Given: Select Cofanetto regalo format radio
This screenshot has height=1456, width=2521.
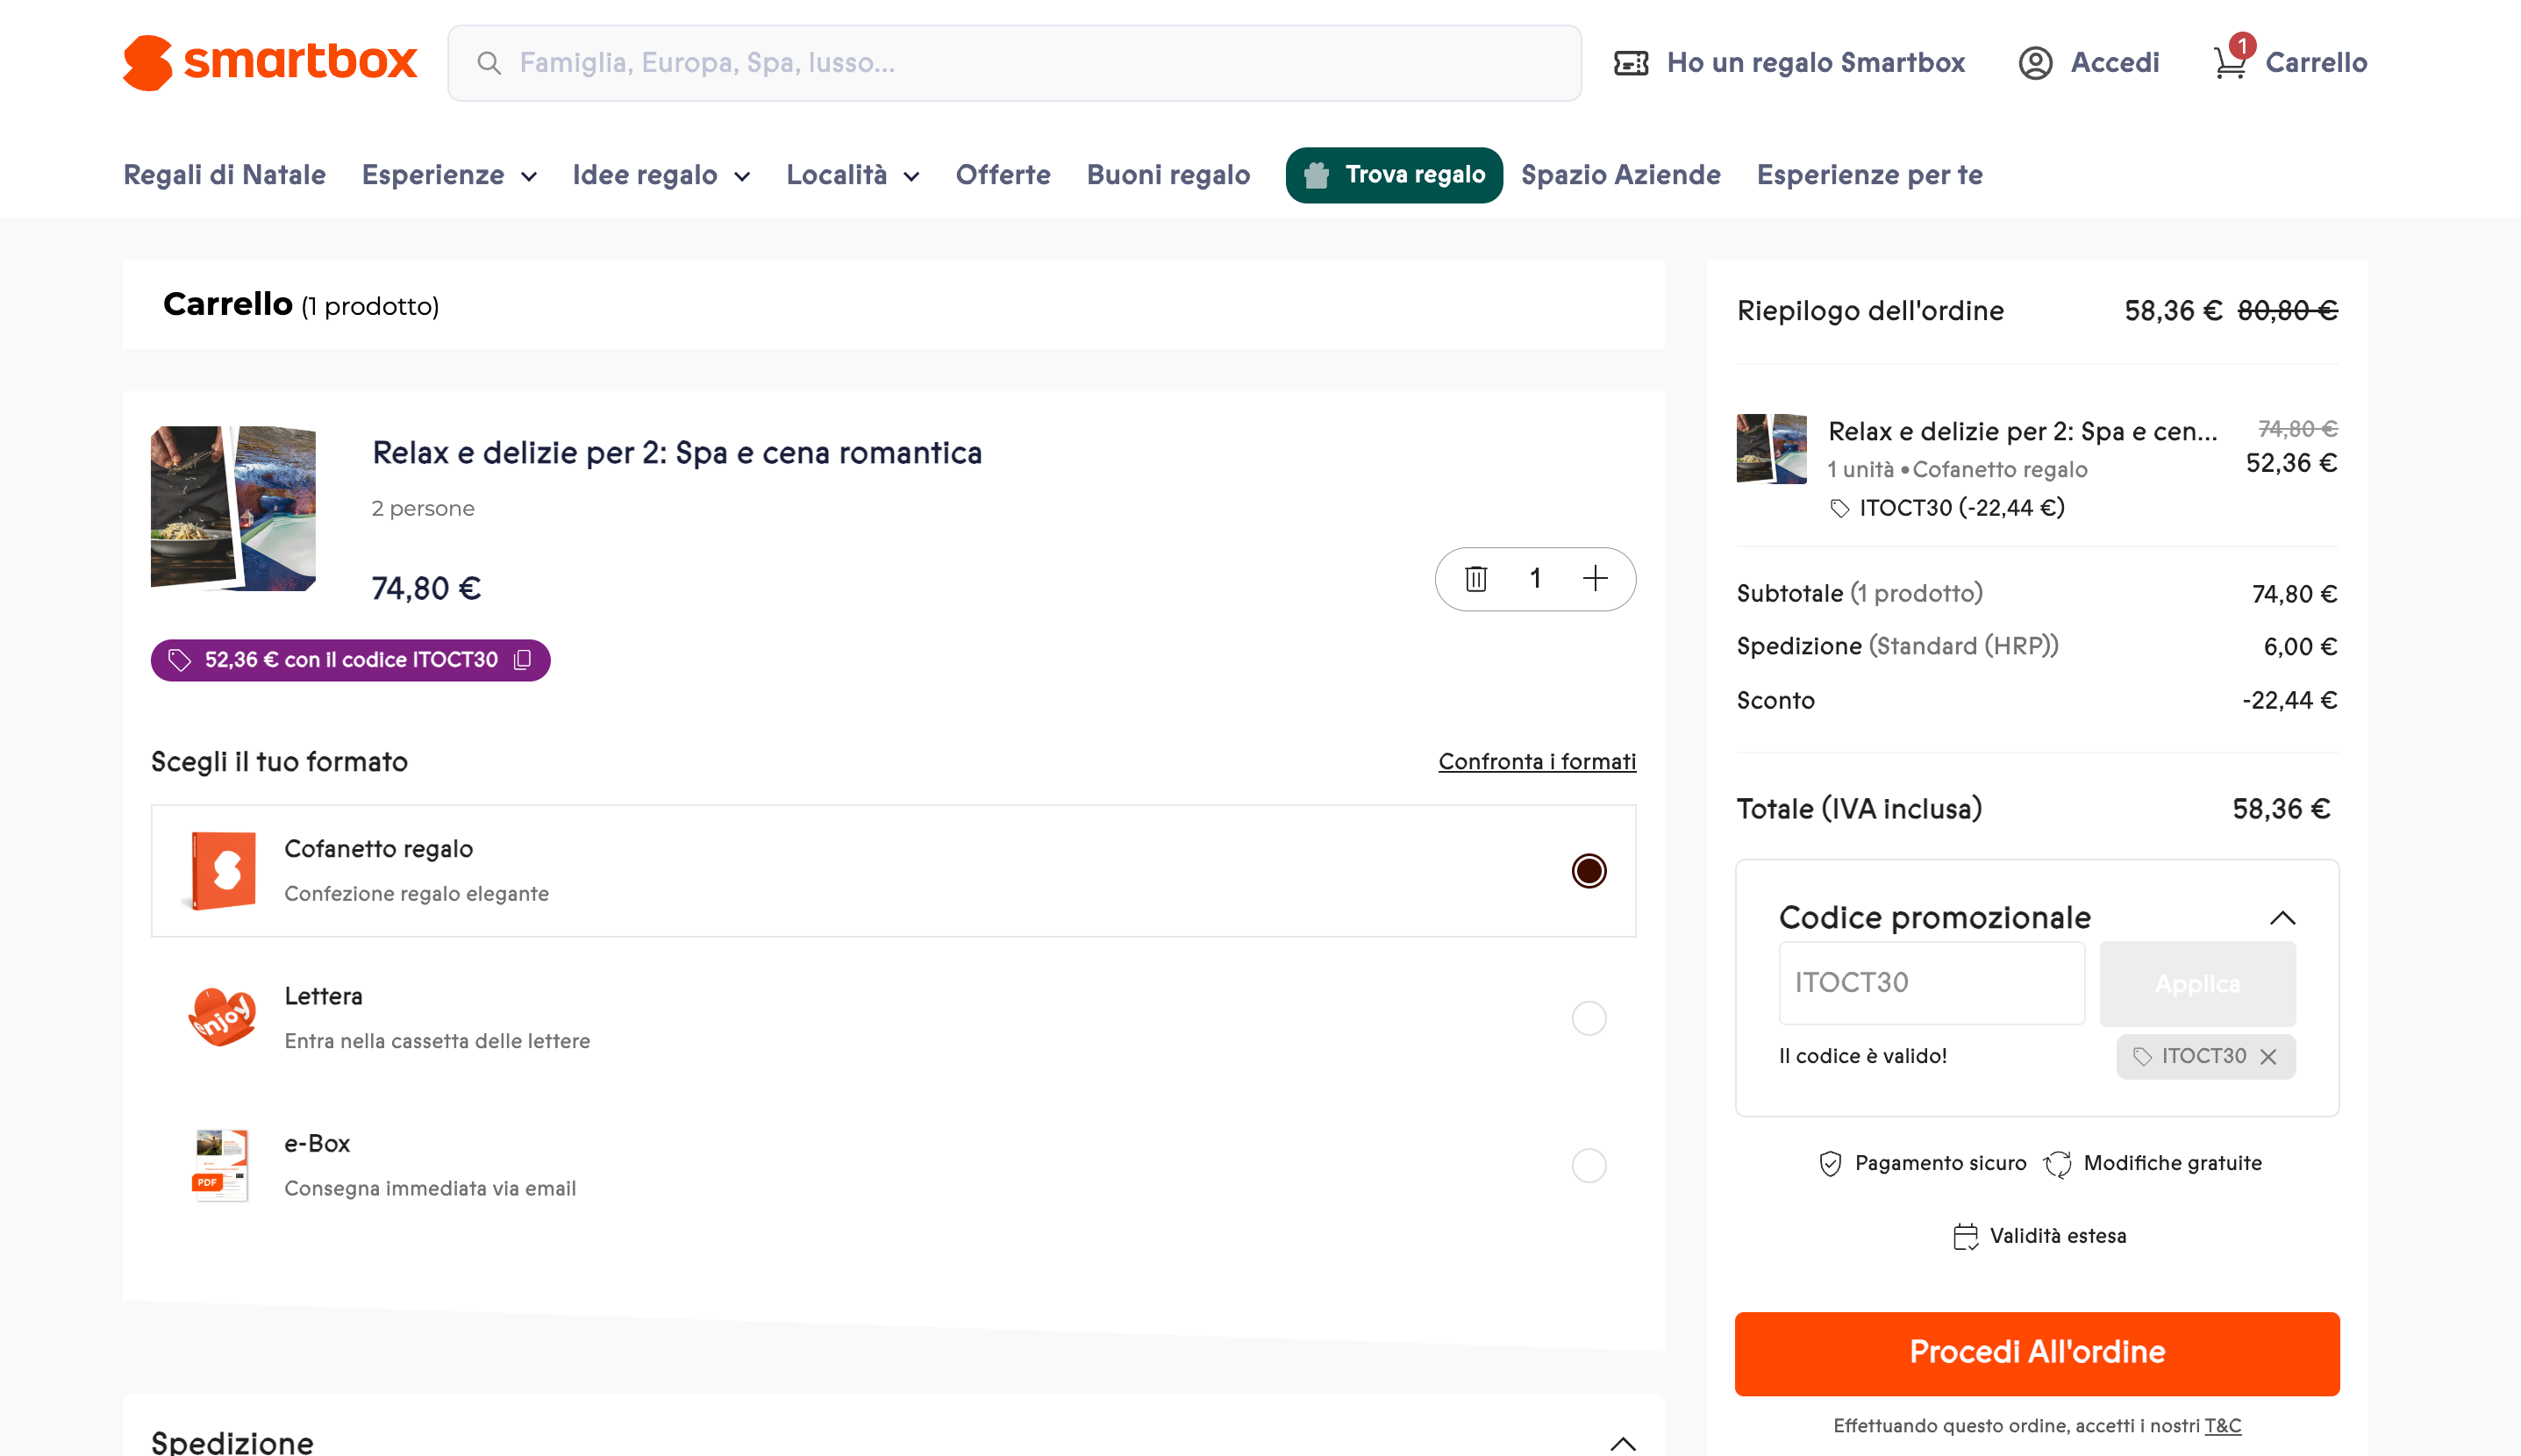Looking at the screenshot, I should pyautogui.click(x=1588, y=870).
